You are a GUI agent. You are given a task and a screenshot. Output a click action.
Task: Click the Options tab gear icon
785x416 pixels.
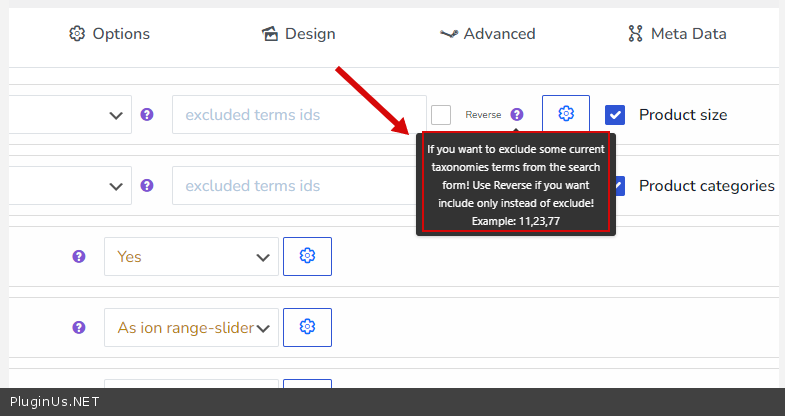point(77,34)
